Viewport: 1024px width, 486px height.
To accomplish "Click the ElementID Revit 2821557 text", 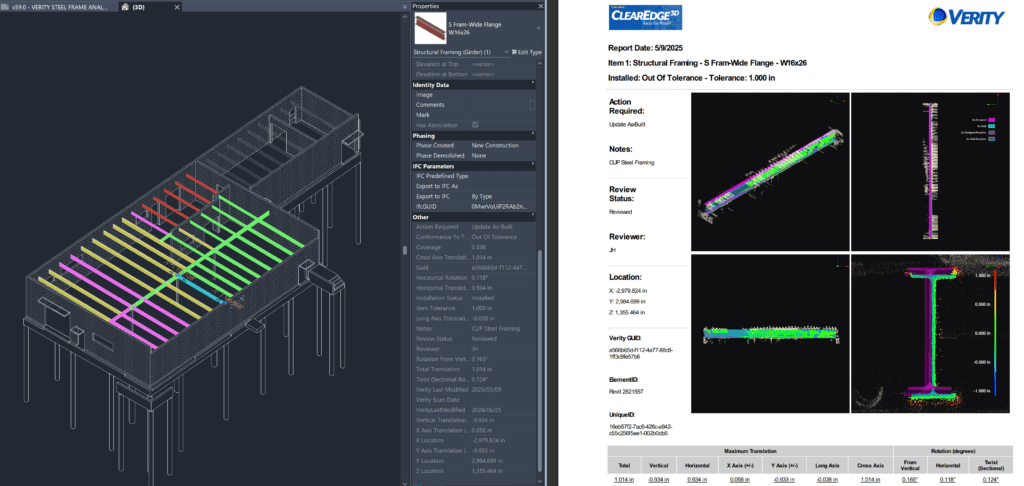I will pyautogui.click(x=625, y=391).
